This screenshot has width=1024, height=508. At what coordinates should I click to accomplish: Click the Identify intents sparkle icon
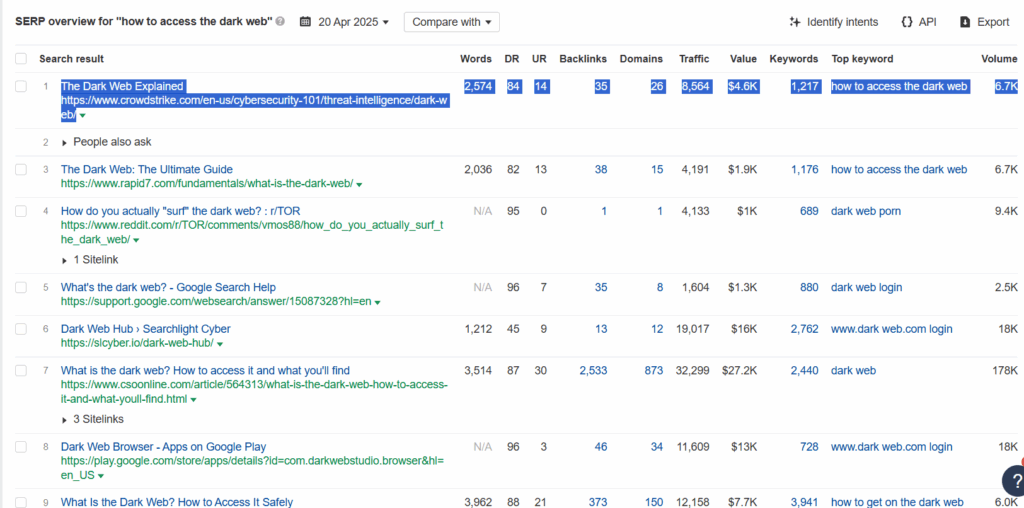795,22
